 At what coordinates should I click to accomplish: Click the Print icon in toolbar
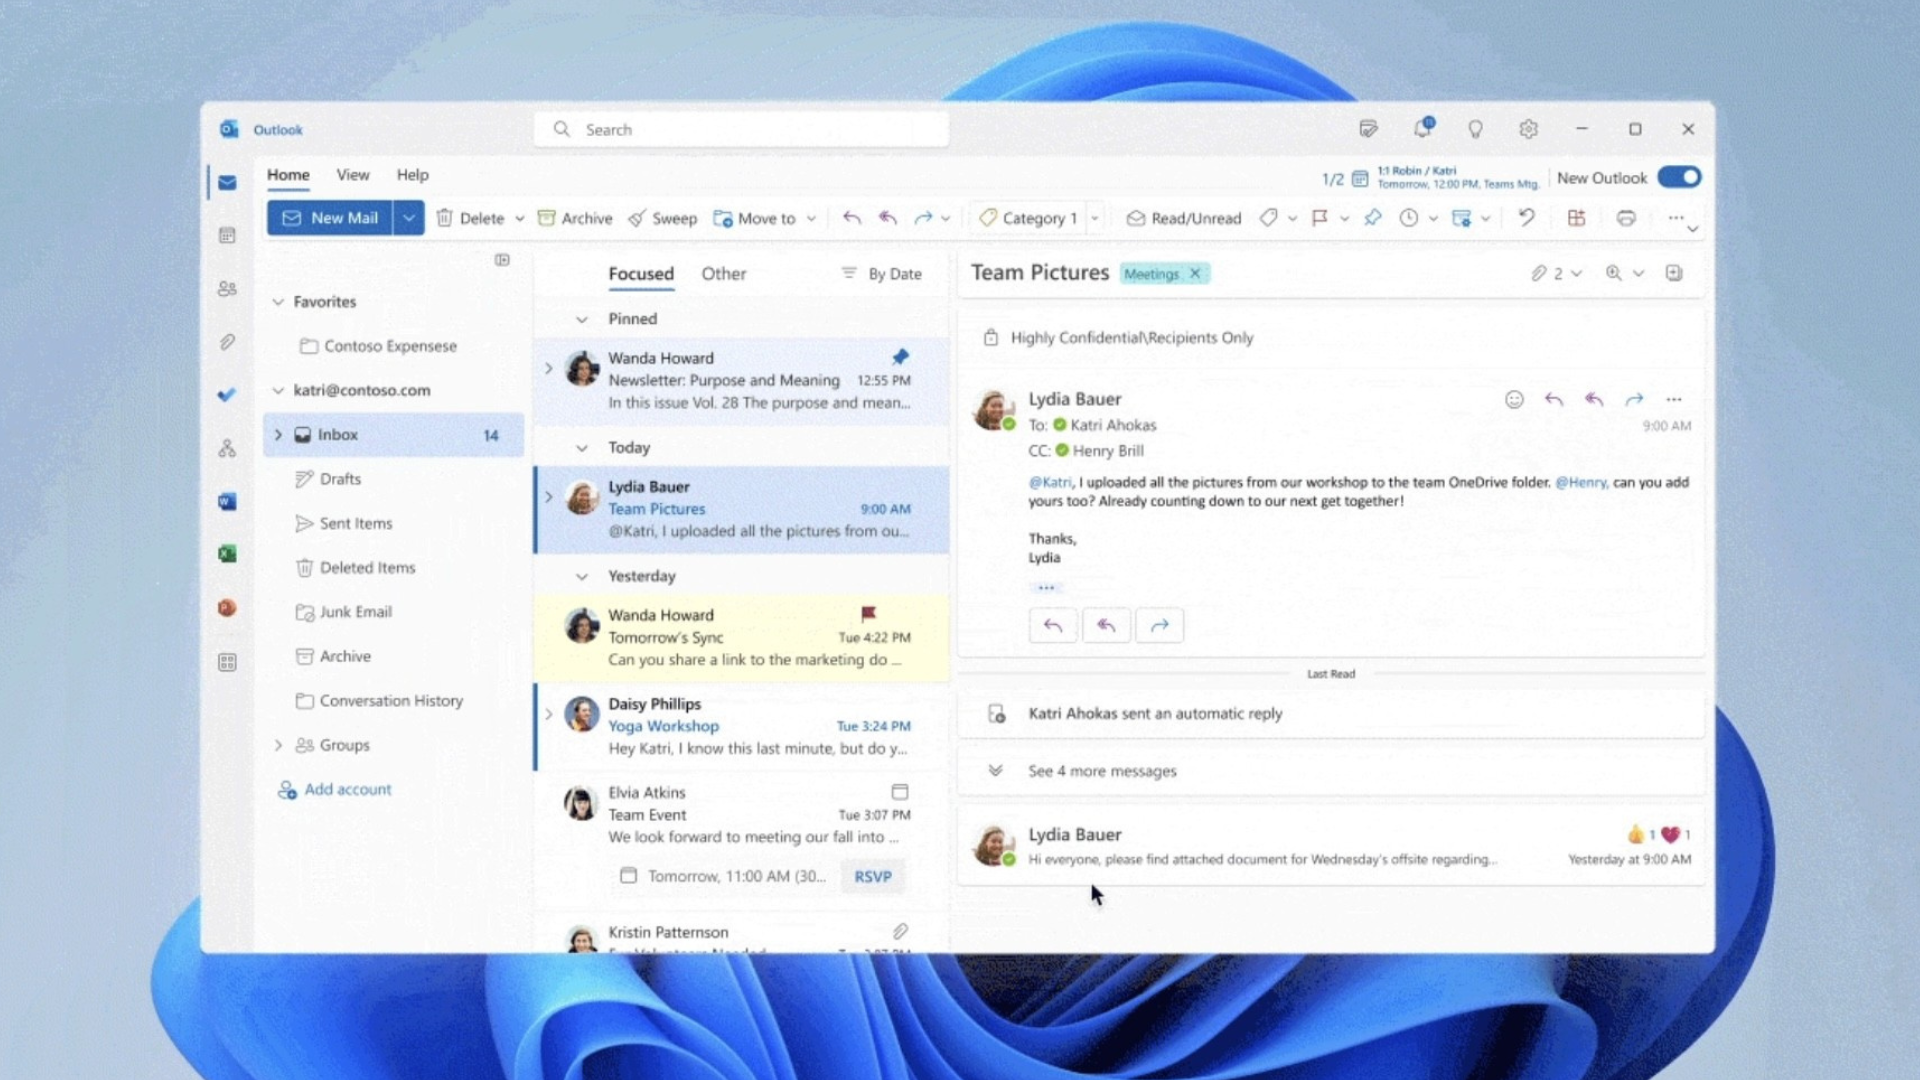click(x=1626, y=218)
